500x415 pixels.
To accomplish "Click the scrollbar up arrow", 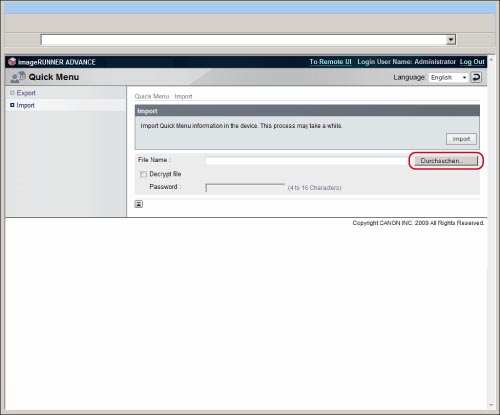I will click(x=491, y=59).
